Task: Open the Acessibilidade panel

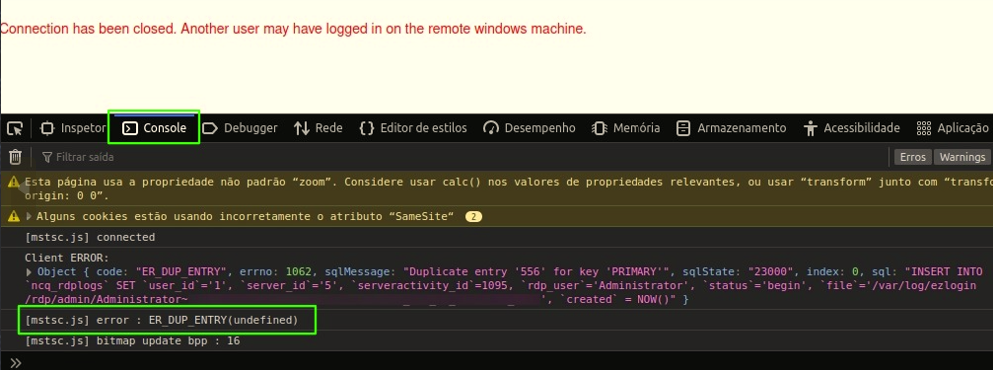Action: click(x=852, y=128)
